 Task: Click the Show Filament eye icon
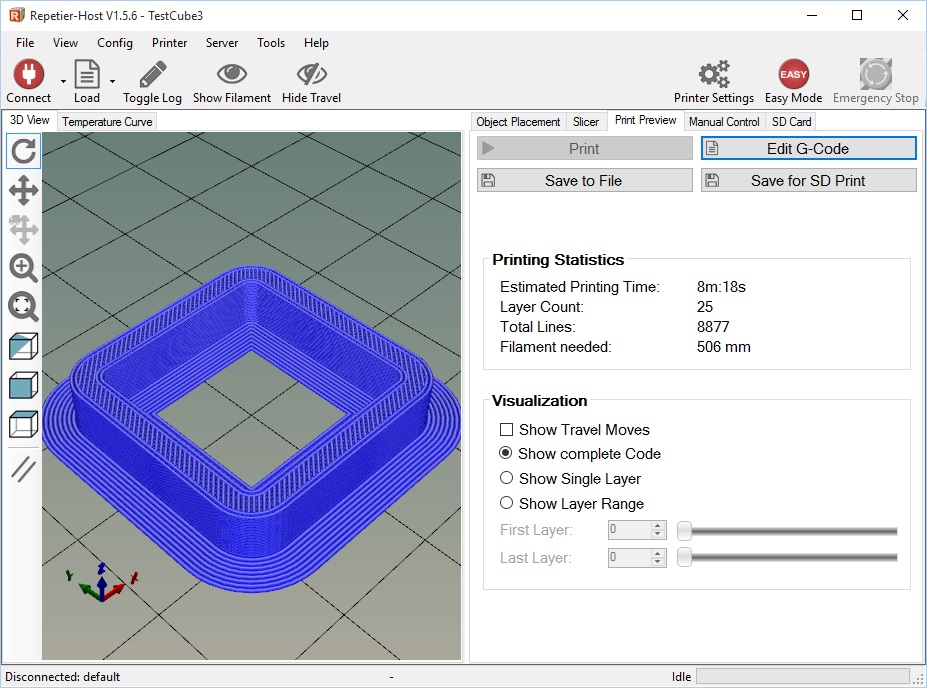click(x=232, y=74)
